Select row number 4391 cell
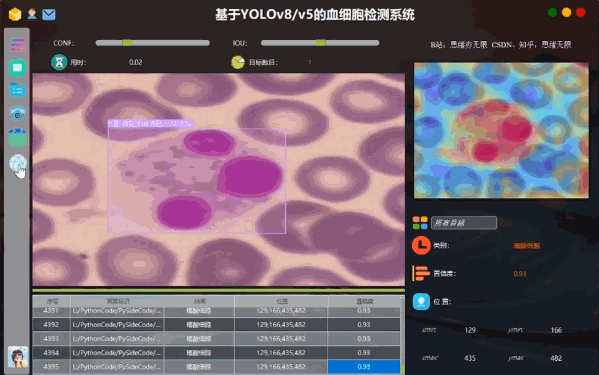 pos(51,311)
